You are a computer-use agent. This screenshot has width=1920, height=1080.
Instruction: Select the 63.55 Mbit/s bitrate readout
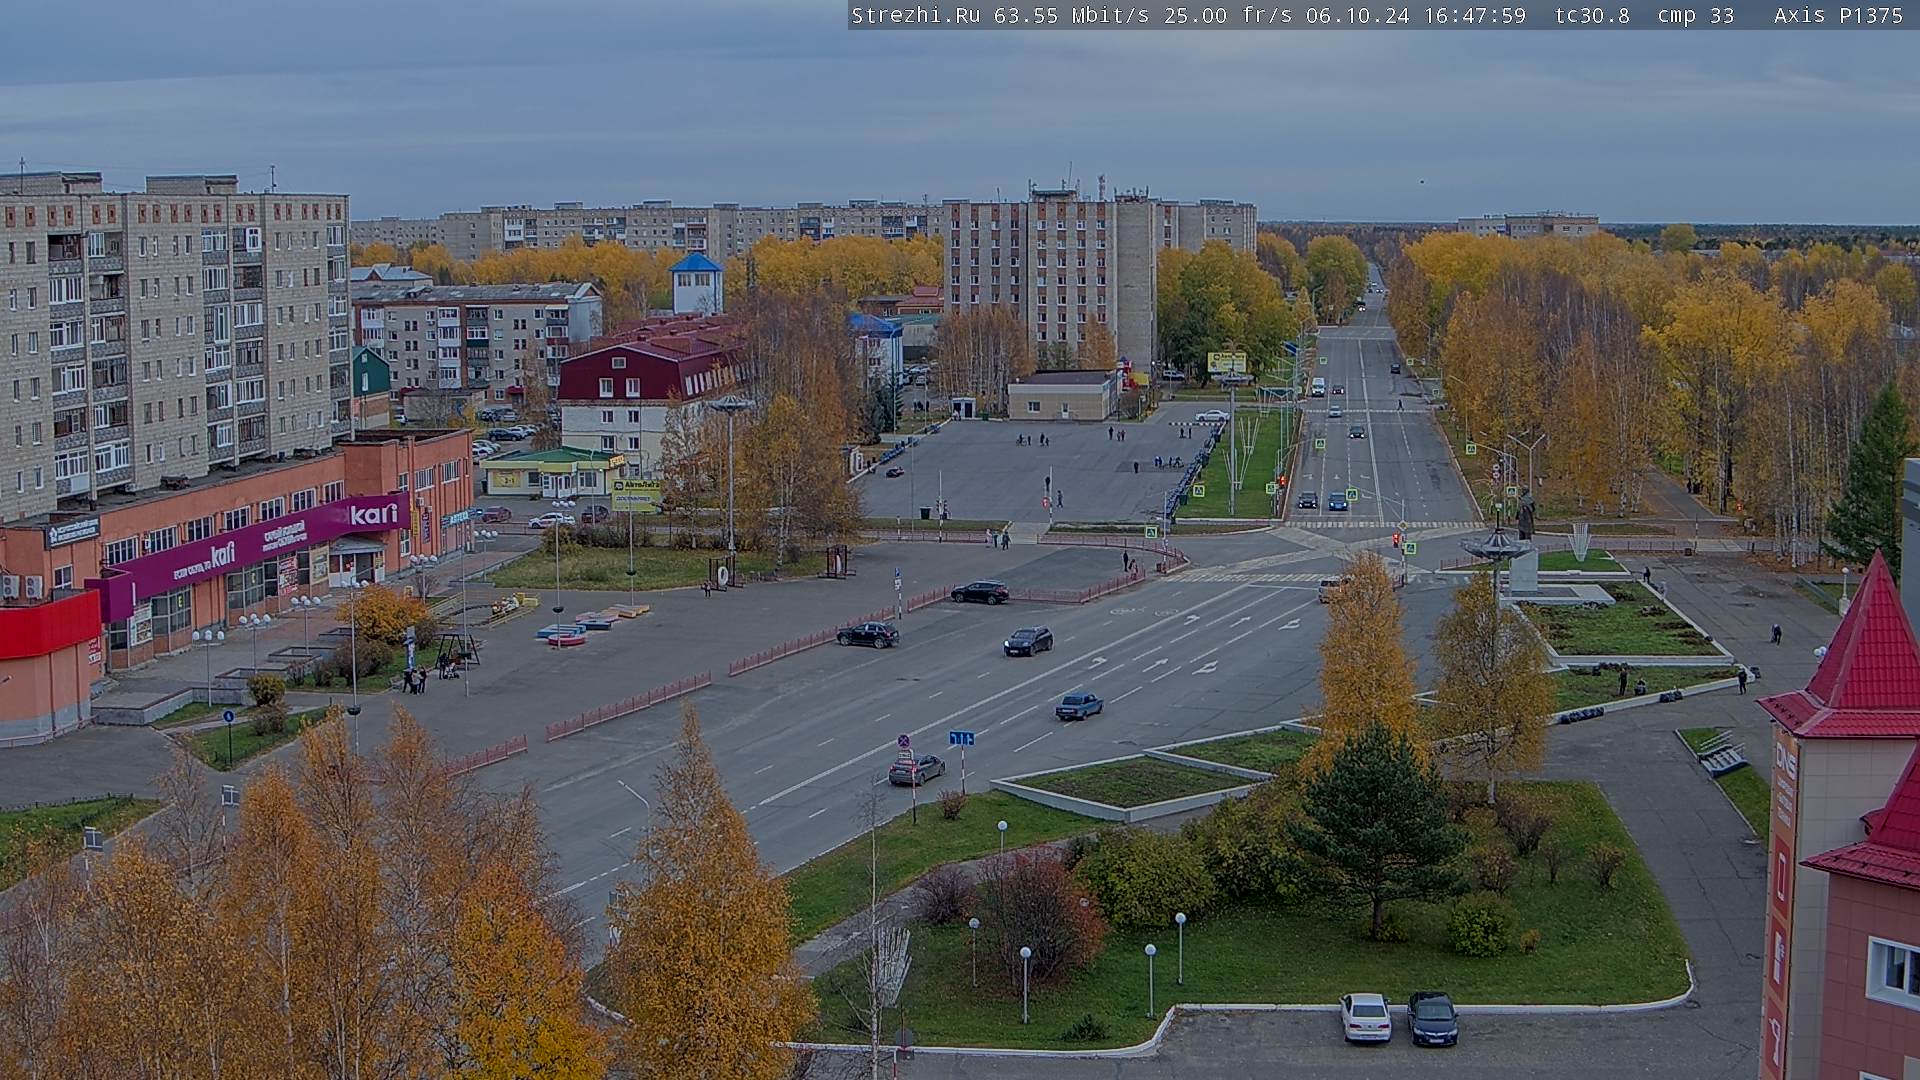click(1071, 15)
